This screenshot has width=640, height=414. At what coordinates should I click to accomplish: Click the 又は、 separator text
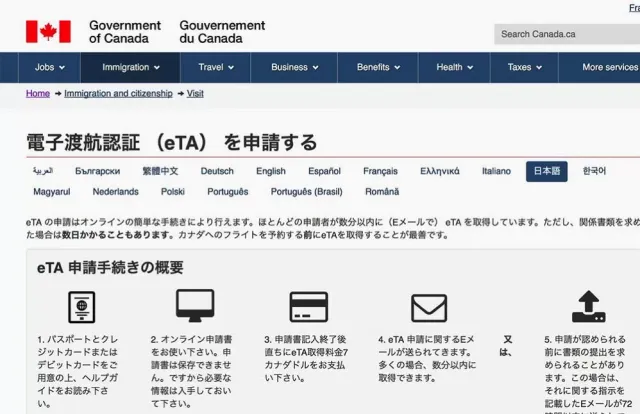tap(507, 346)
